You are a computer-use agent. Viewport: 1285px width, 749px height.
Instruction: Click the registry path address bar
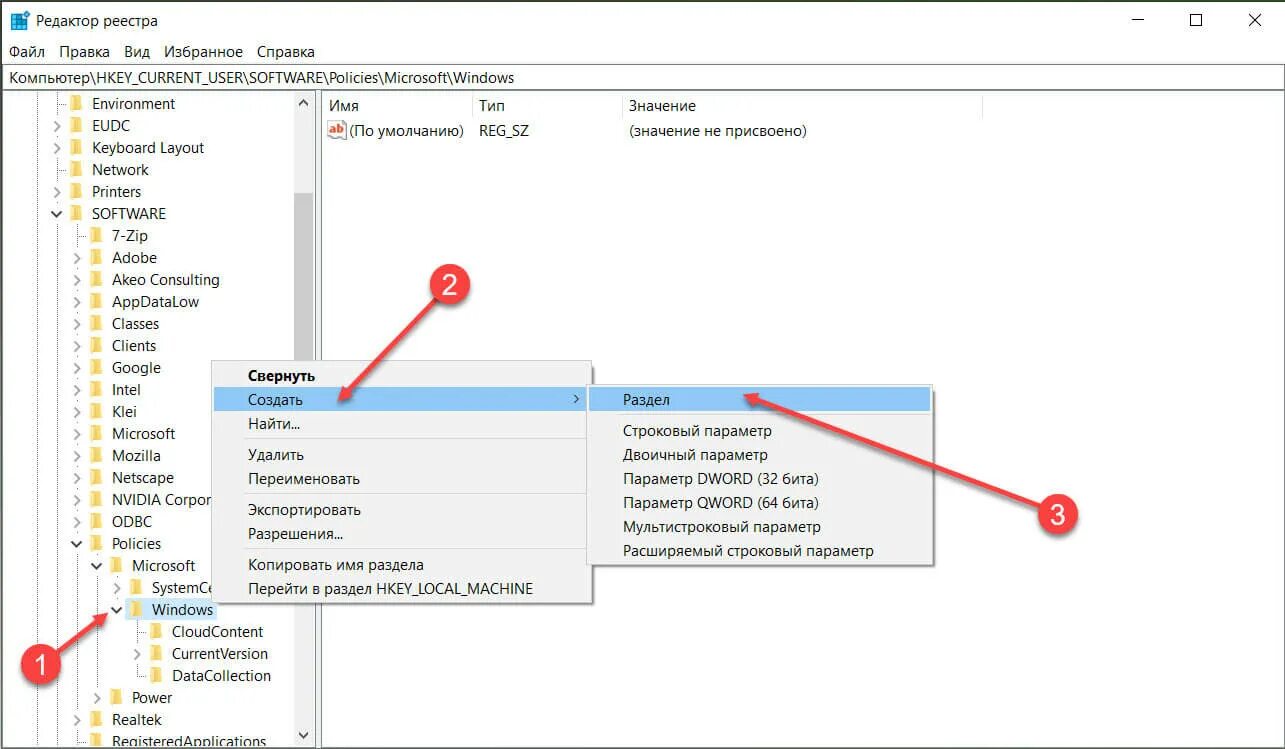[642, 78]
